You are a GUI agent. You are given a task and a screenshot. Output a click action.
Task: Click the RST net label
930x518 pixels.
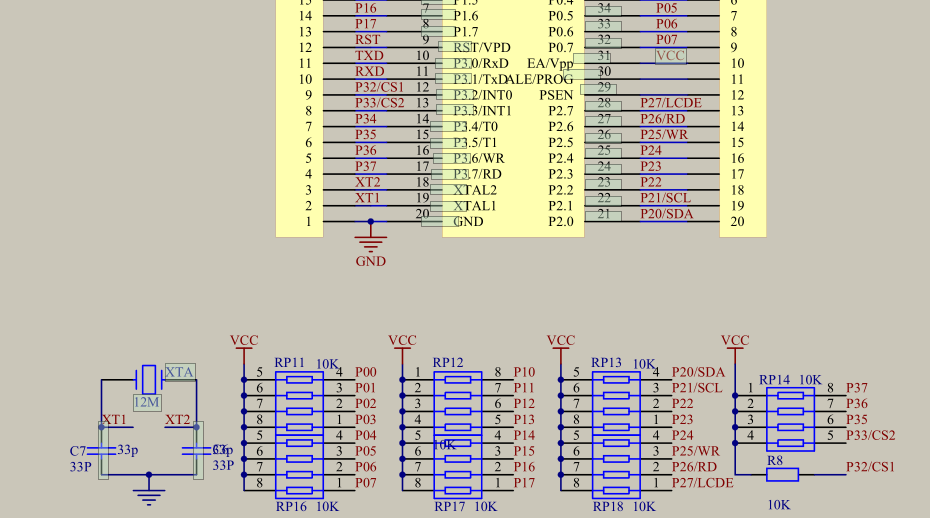coord(367,40)
